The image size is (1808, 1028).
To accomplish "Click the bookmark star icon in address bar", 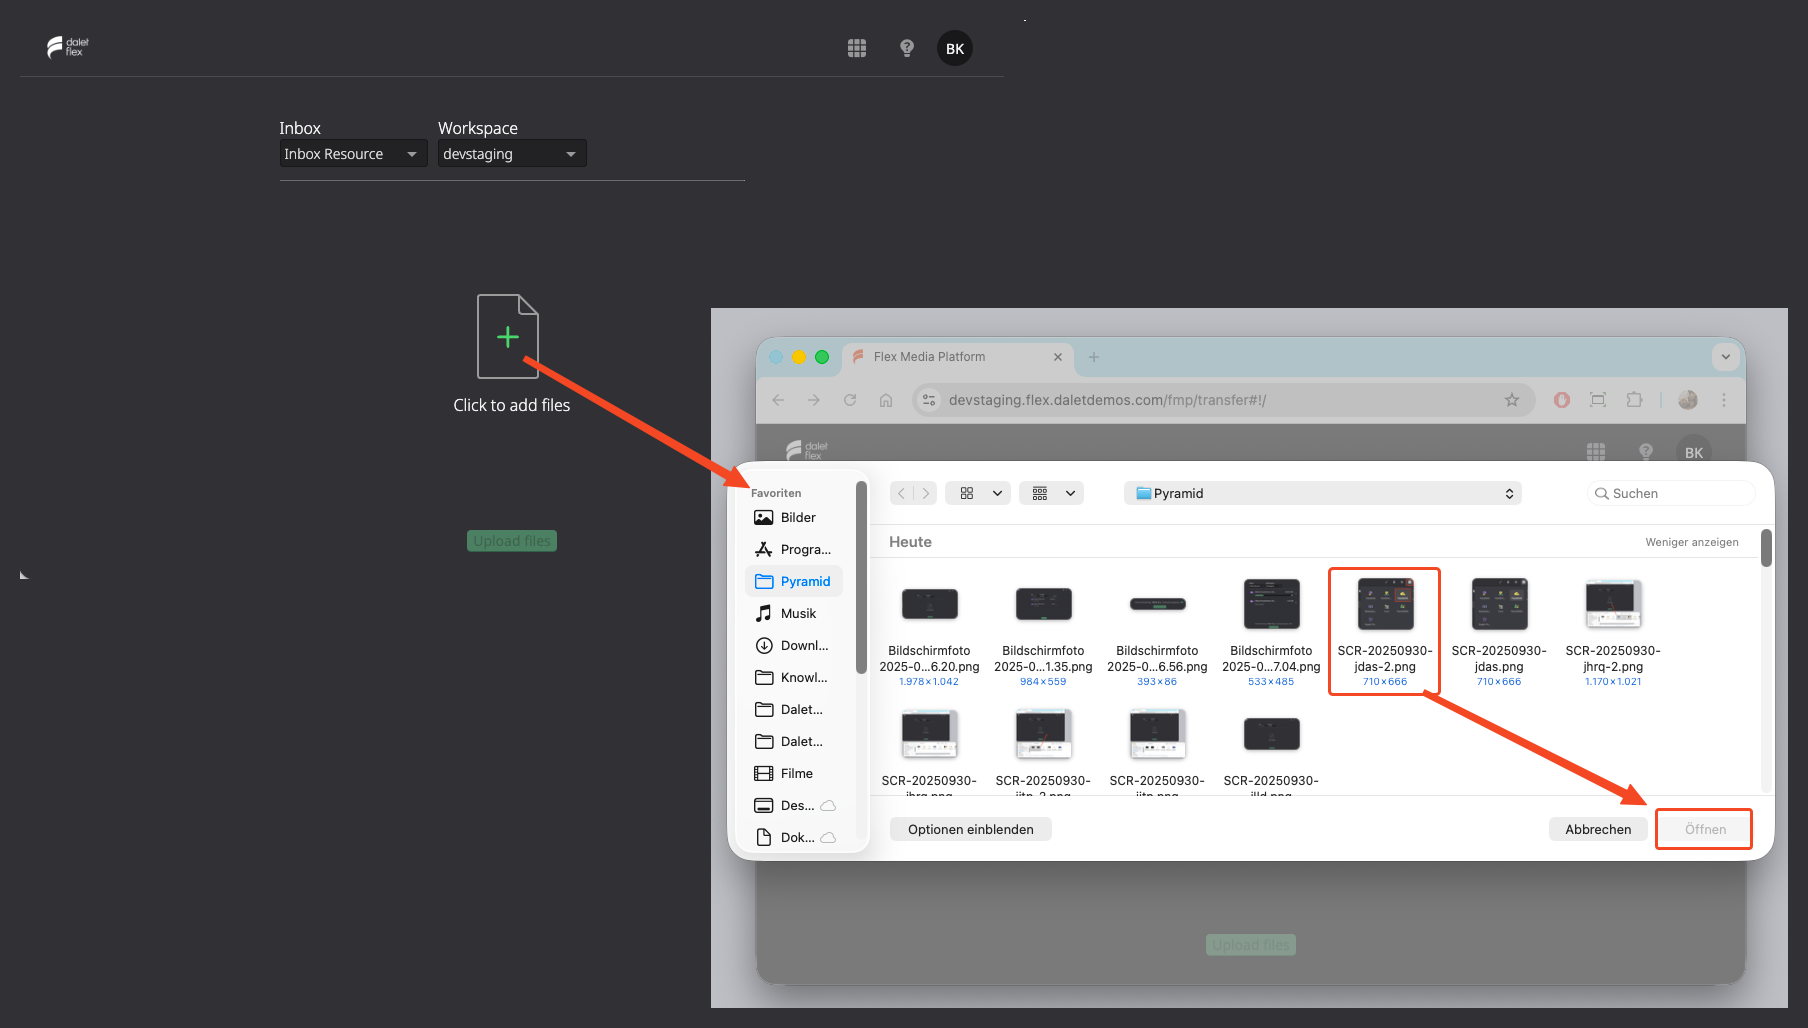I will (1512, 400).
